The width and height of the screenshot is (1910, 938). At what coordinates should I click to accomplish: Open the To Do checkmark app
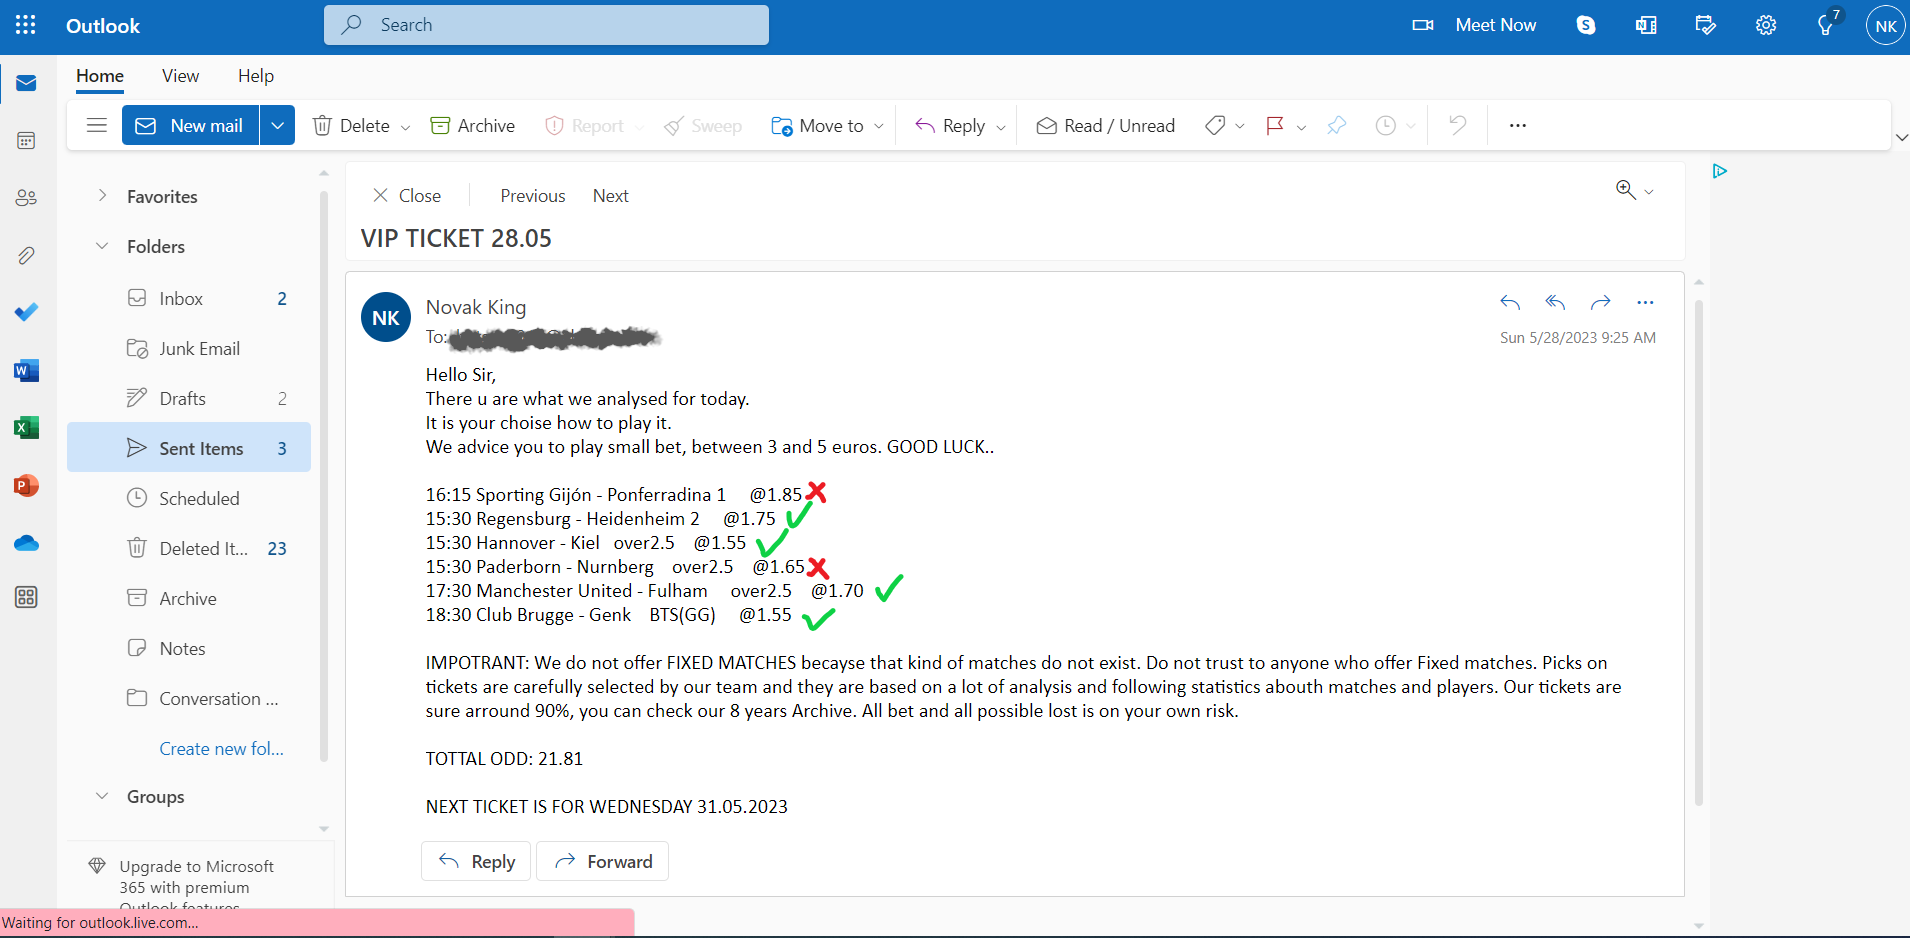[26, 313]
